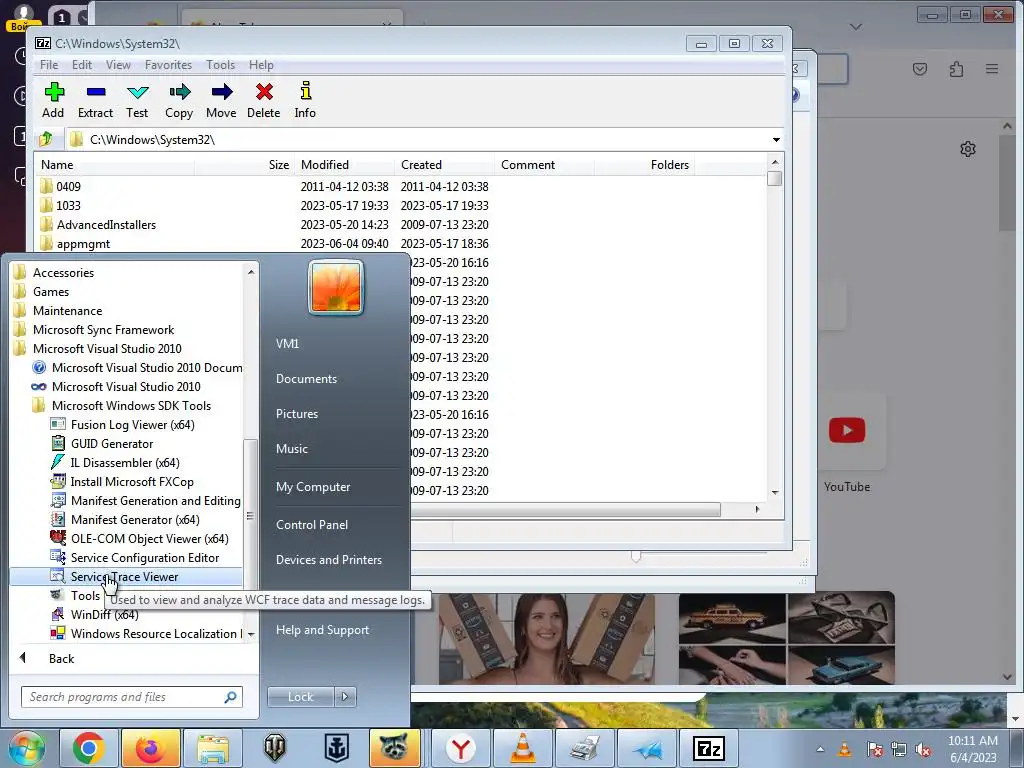Open the browser hamburger menu
This screenshot has width=1024, height=768.
[x=992, y=69]
